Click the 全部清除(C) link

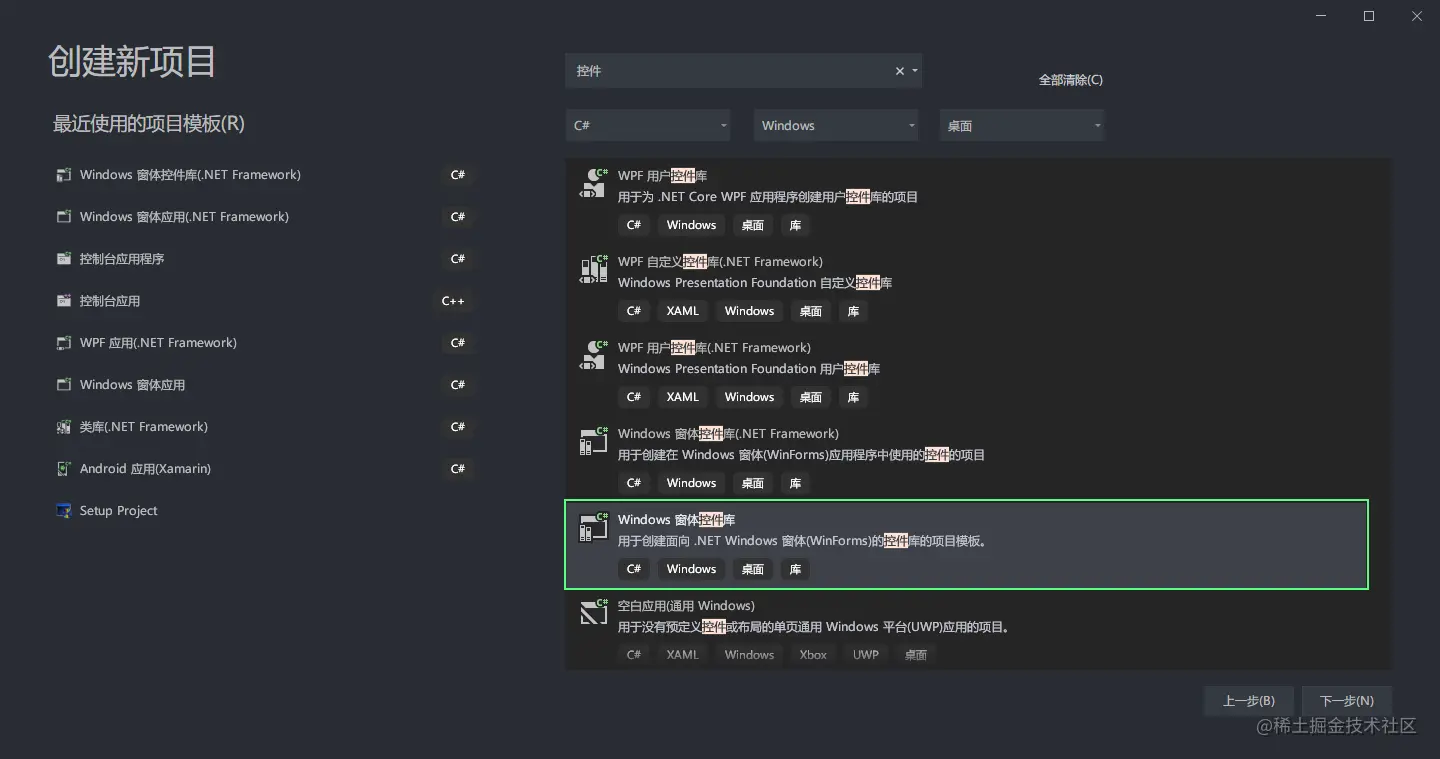click(1071, 80)
